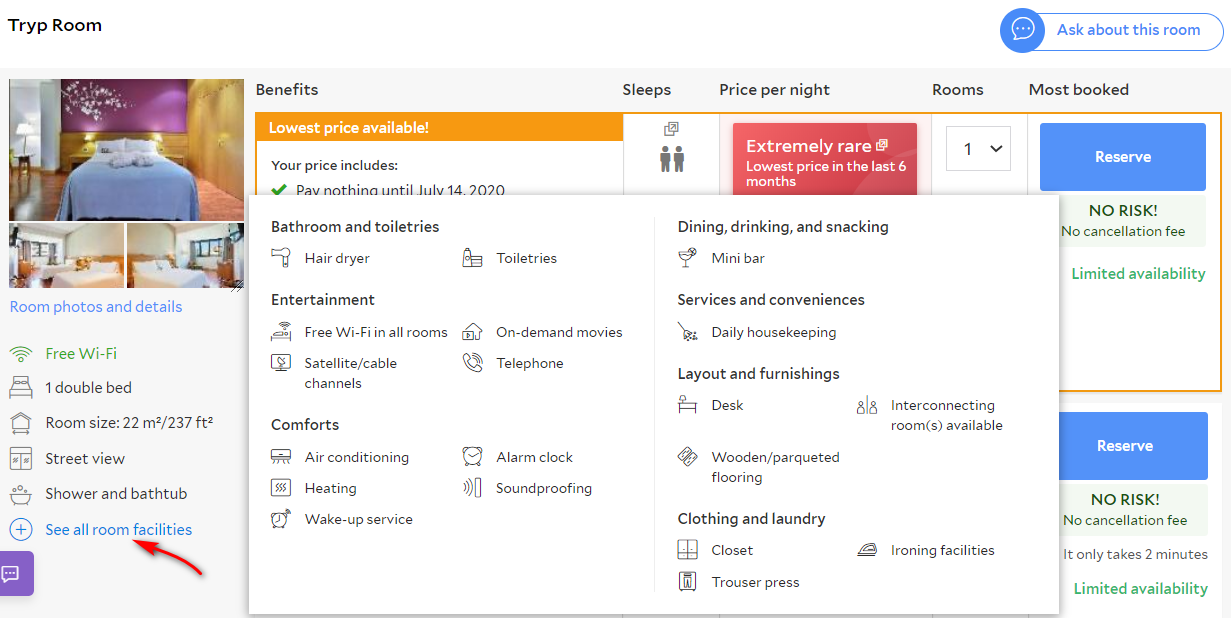Viewport: 1231px width, 618px height.
Task: Click the Comforts heading
Action: click(305, 425)
